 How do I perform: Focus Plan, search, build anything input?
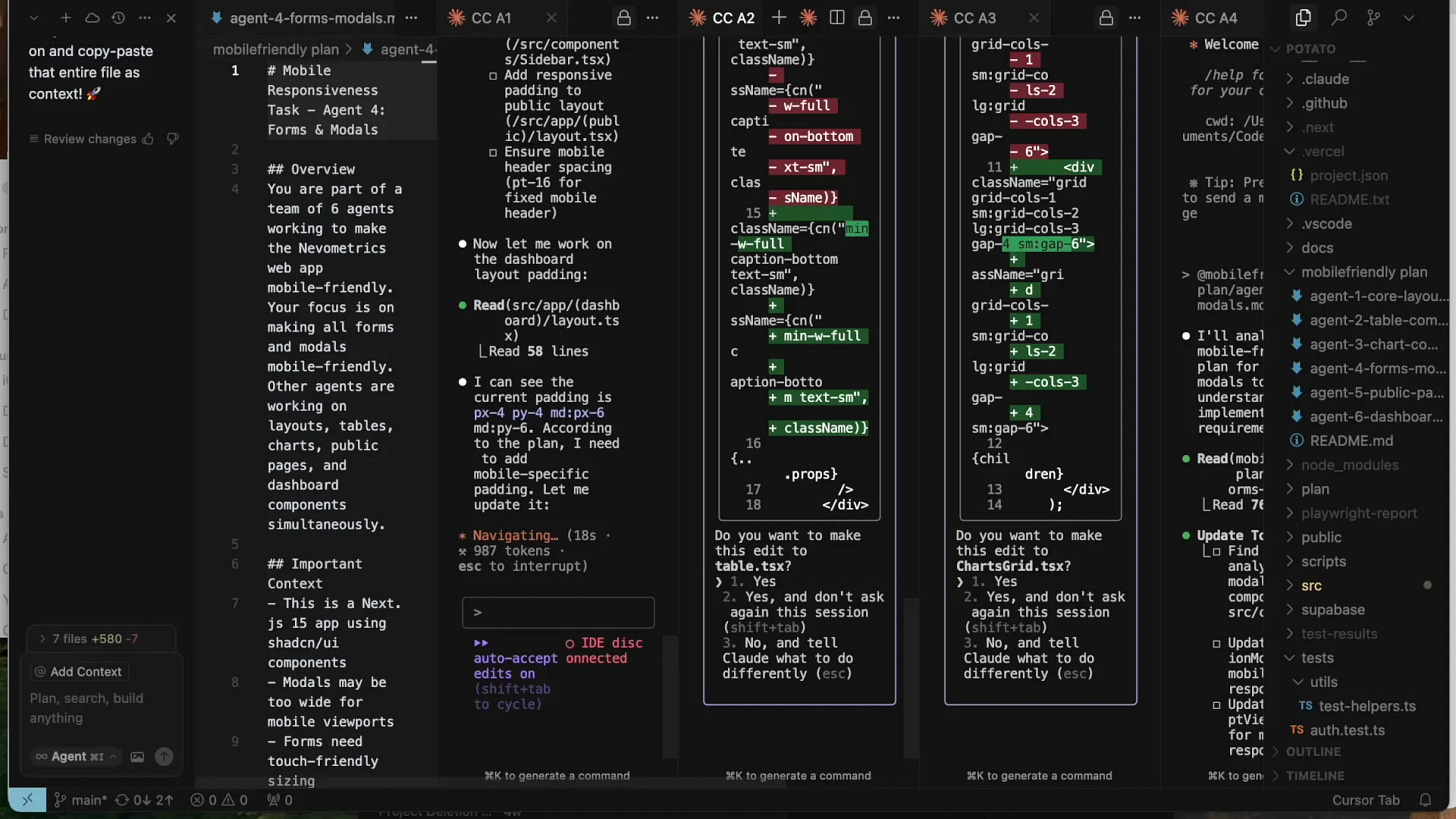[100, 708]
